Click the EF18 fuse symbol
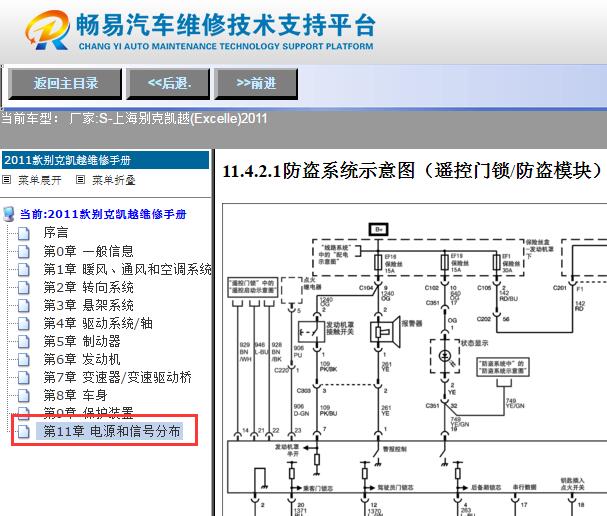The width and height of the screenshot is (607, 516). (x=378, y=263)
